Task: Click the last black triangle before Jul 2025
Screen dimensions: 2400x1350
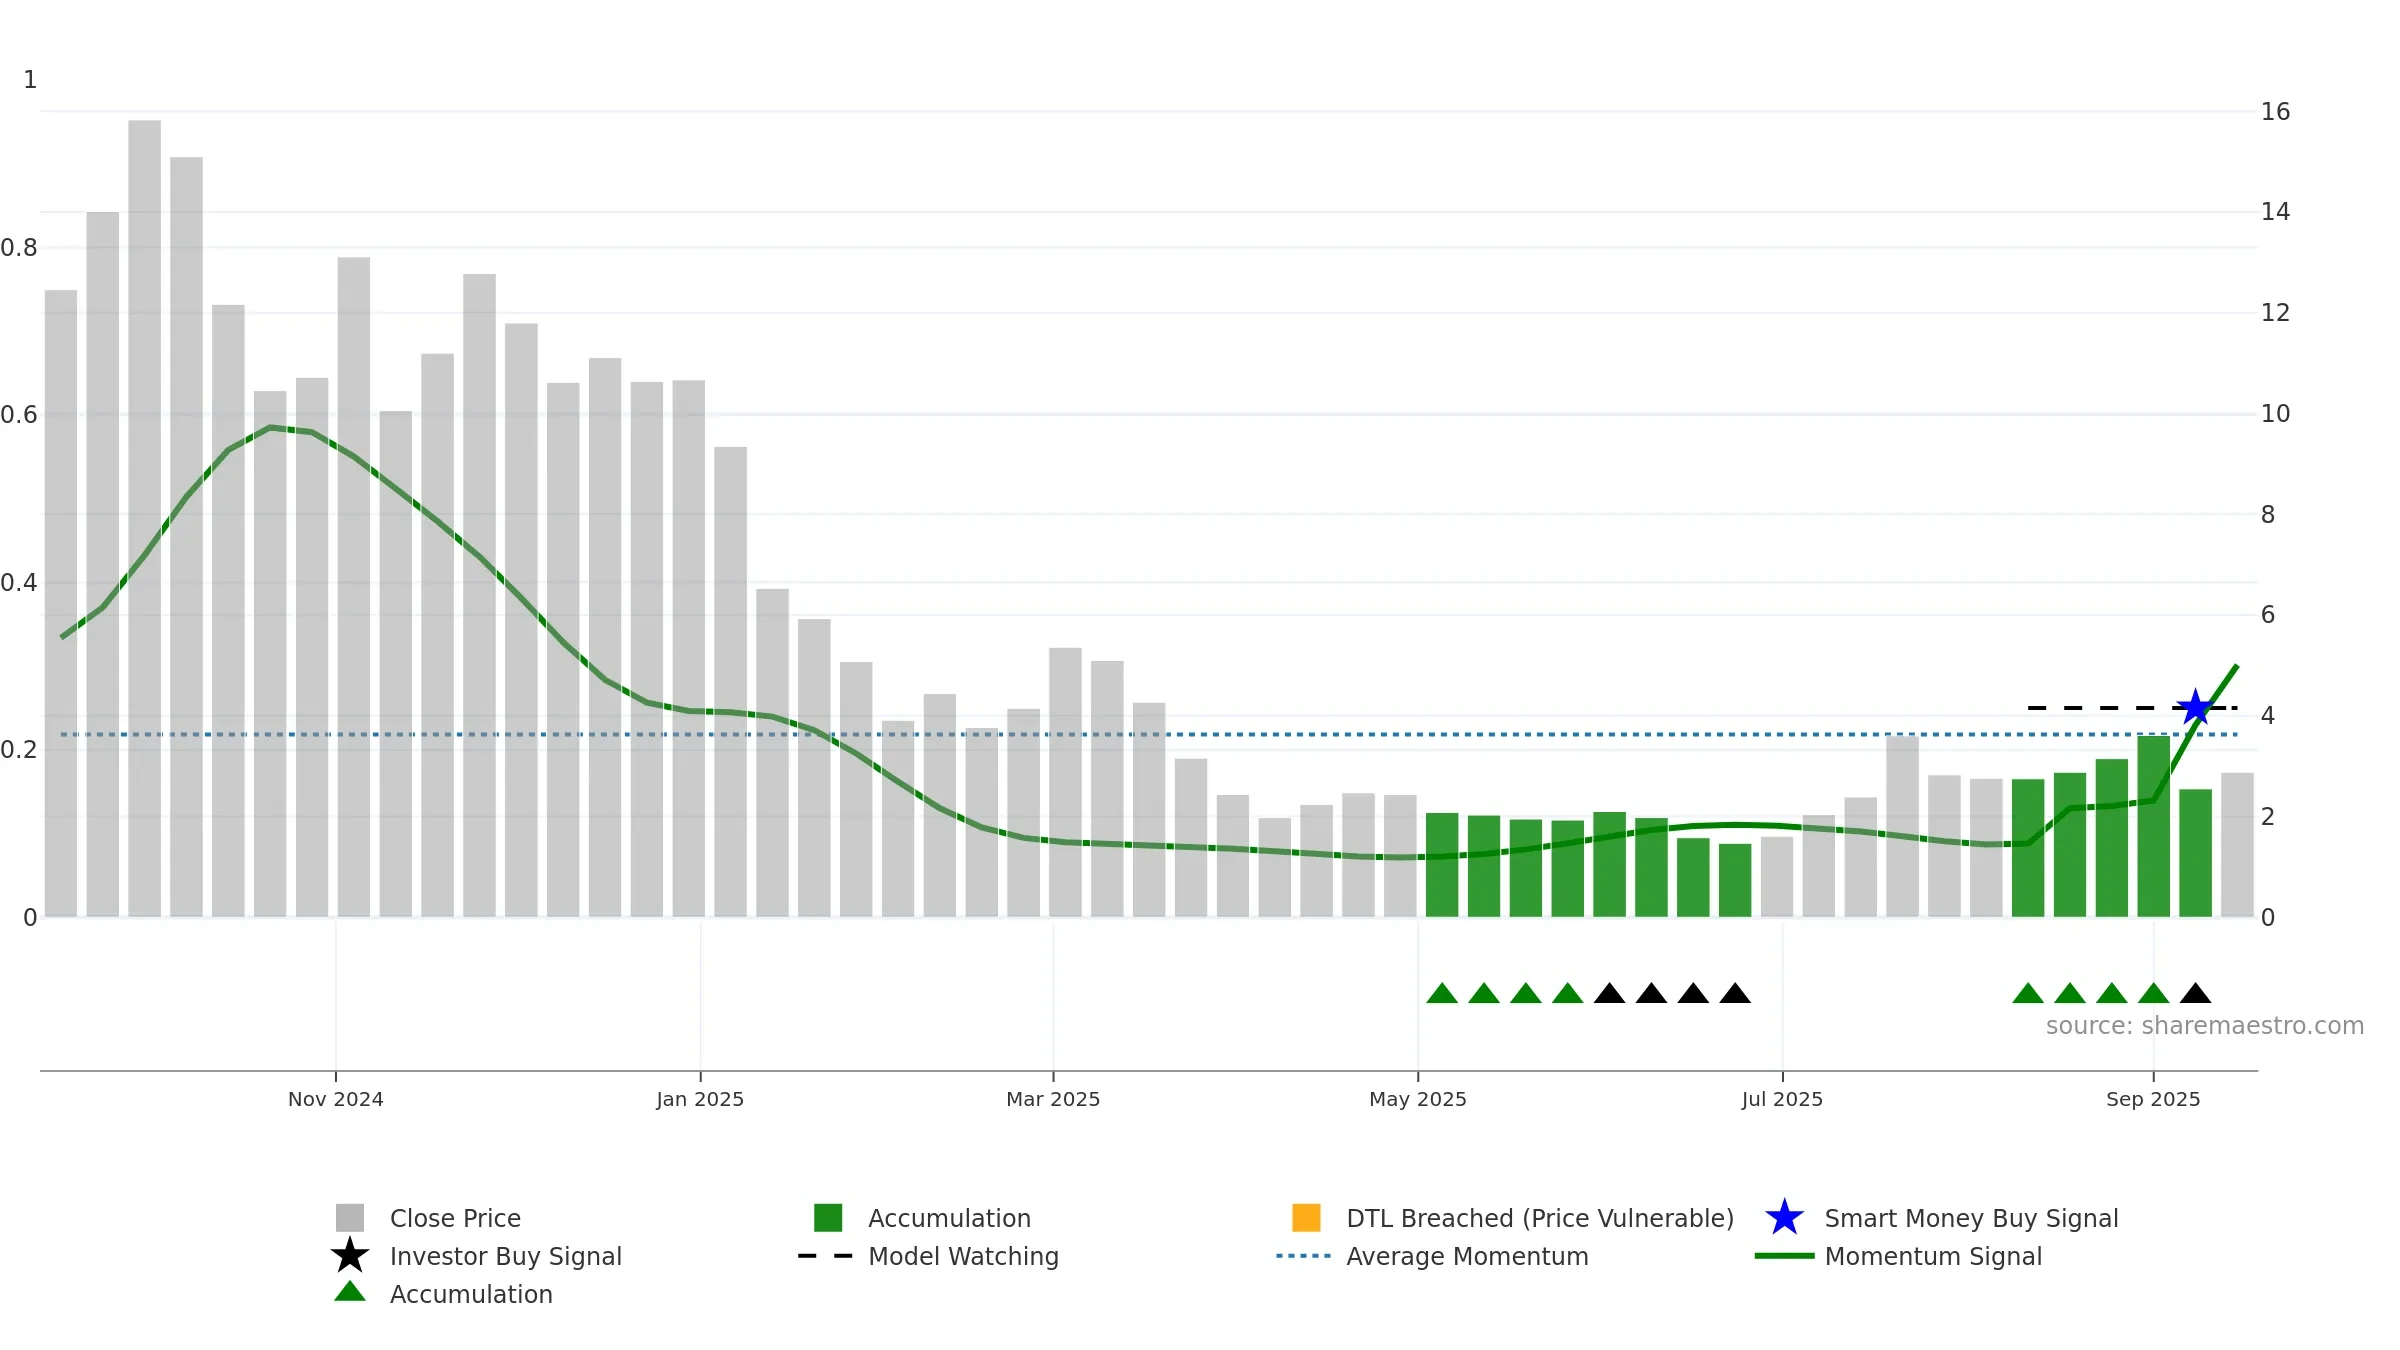Action: tap(1735, 993)
